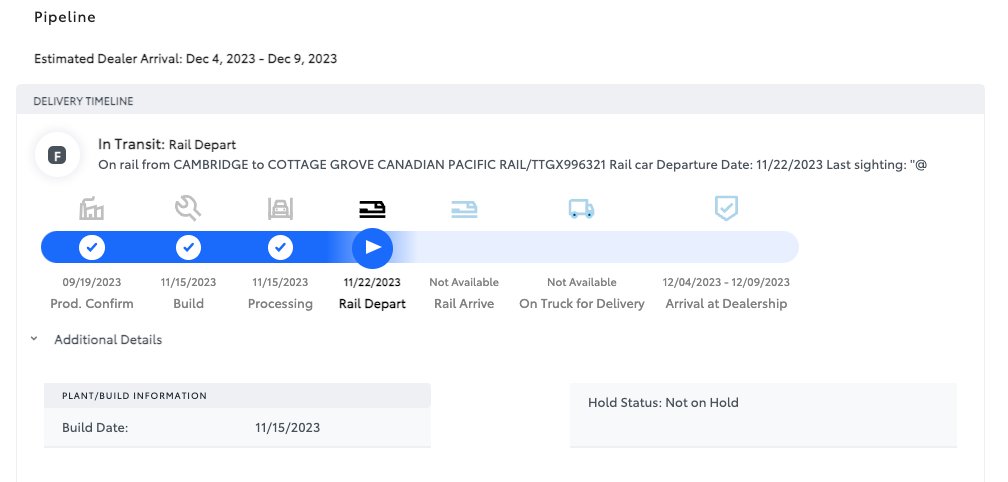
Task: Click the factory icon for Prod. Confirm
Action: pyautogui.click(x=91, y=209)
